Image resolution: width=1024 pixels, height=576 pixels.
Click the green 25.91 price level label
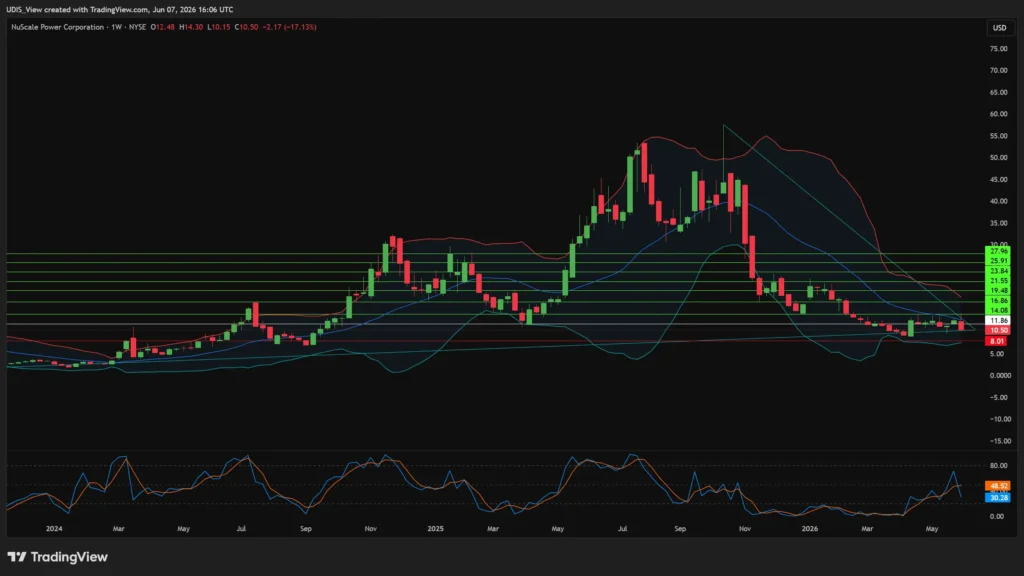point(998,261)
